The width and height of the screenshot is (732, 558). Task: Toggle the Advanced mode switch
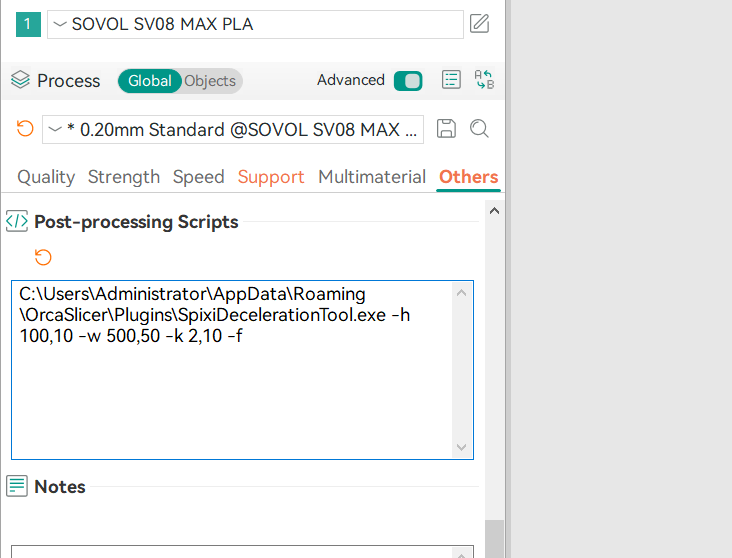pyautogui.click(x=408, y=81)
